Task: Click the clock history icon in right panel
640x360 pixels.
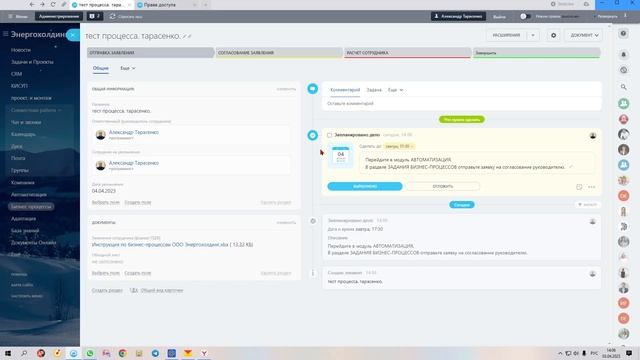Action: (623, 70)
